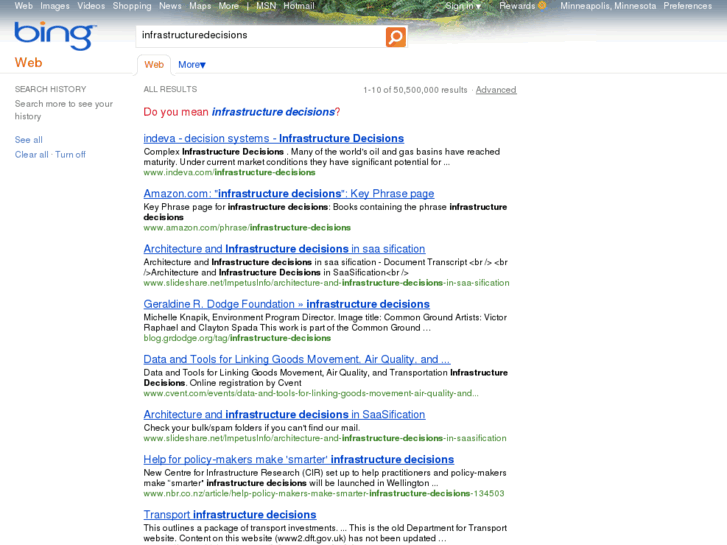
Task: Open Shopping in top navigation
Action: click(132, 6)
